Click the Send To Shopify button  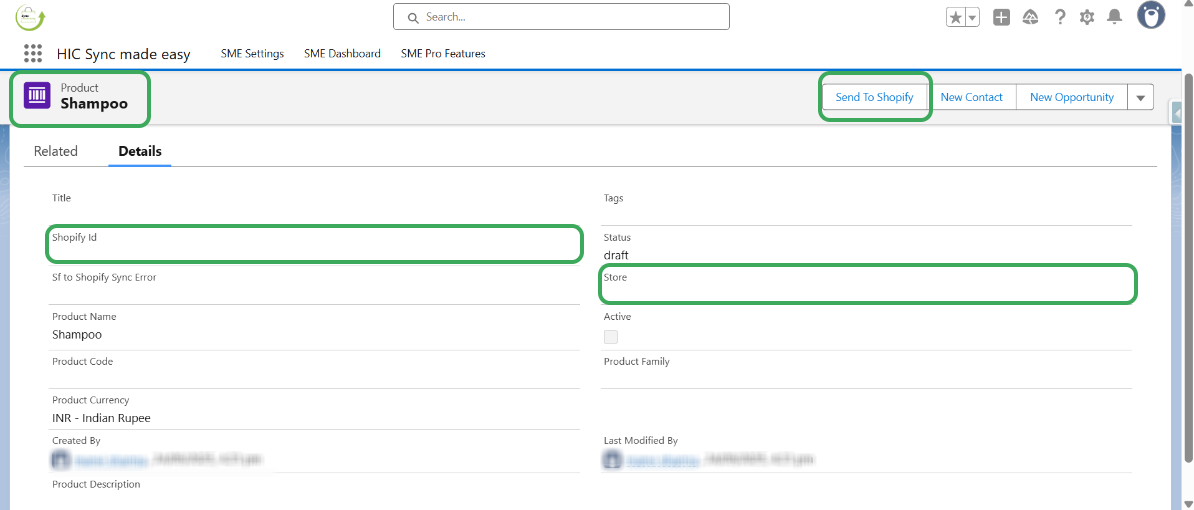pyautogui.click(x=874, y=97)
